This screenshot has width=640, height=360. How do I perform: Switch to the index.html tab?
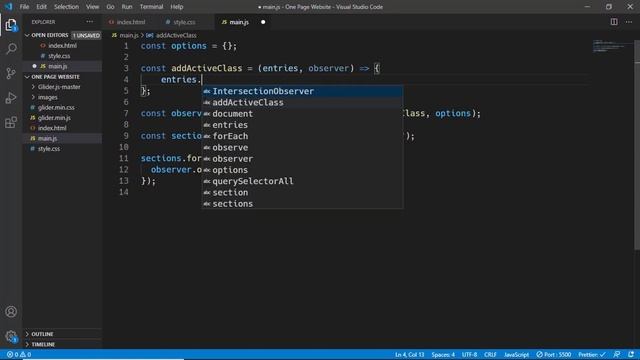[131, 22]
